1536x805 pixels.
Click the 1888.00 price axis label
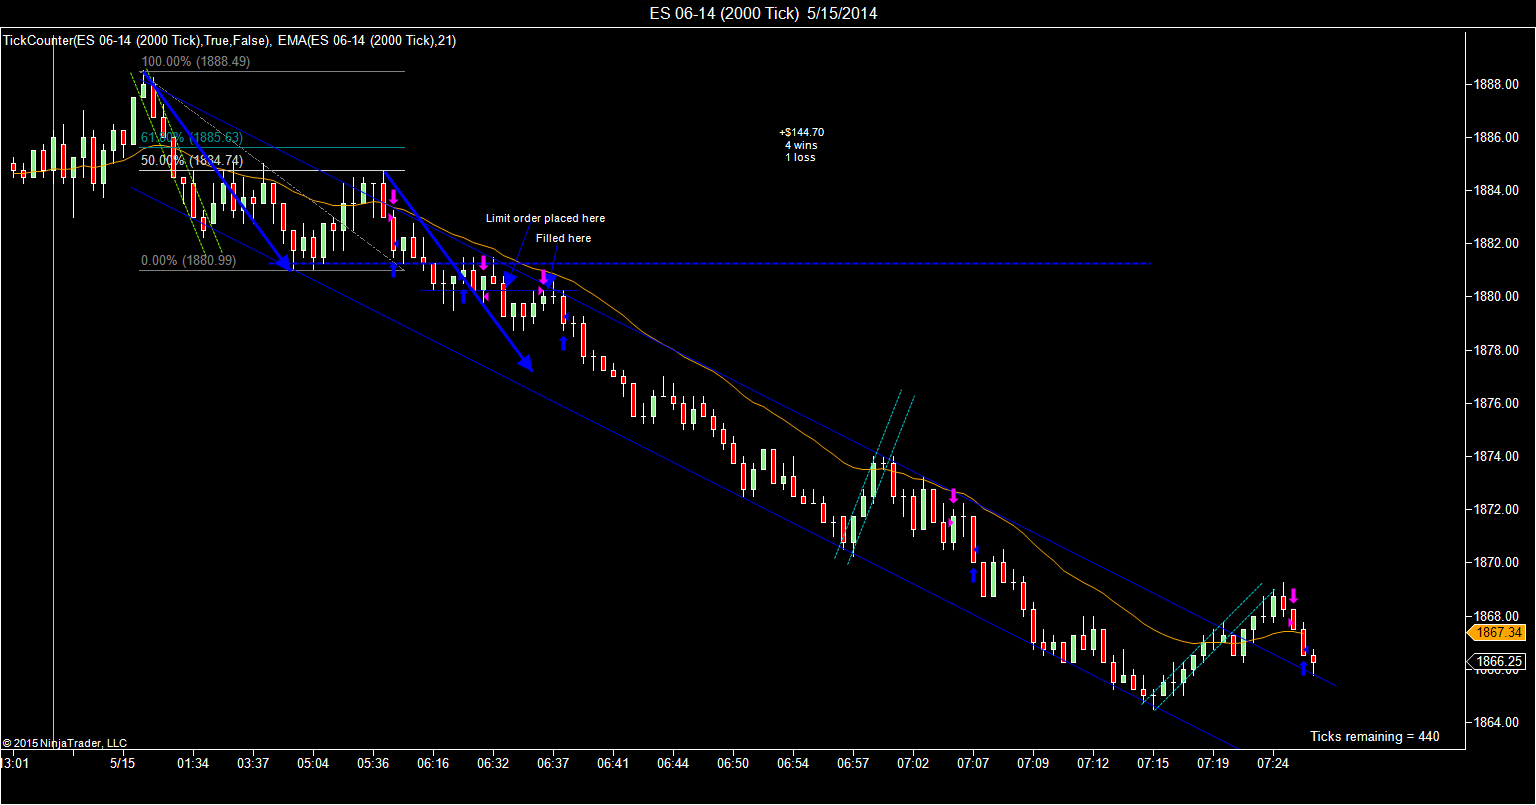tap(1497, 85)
